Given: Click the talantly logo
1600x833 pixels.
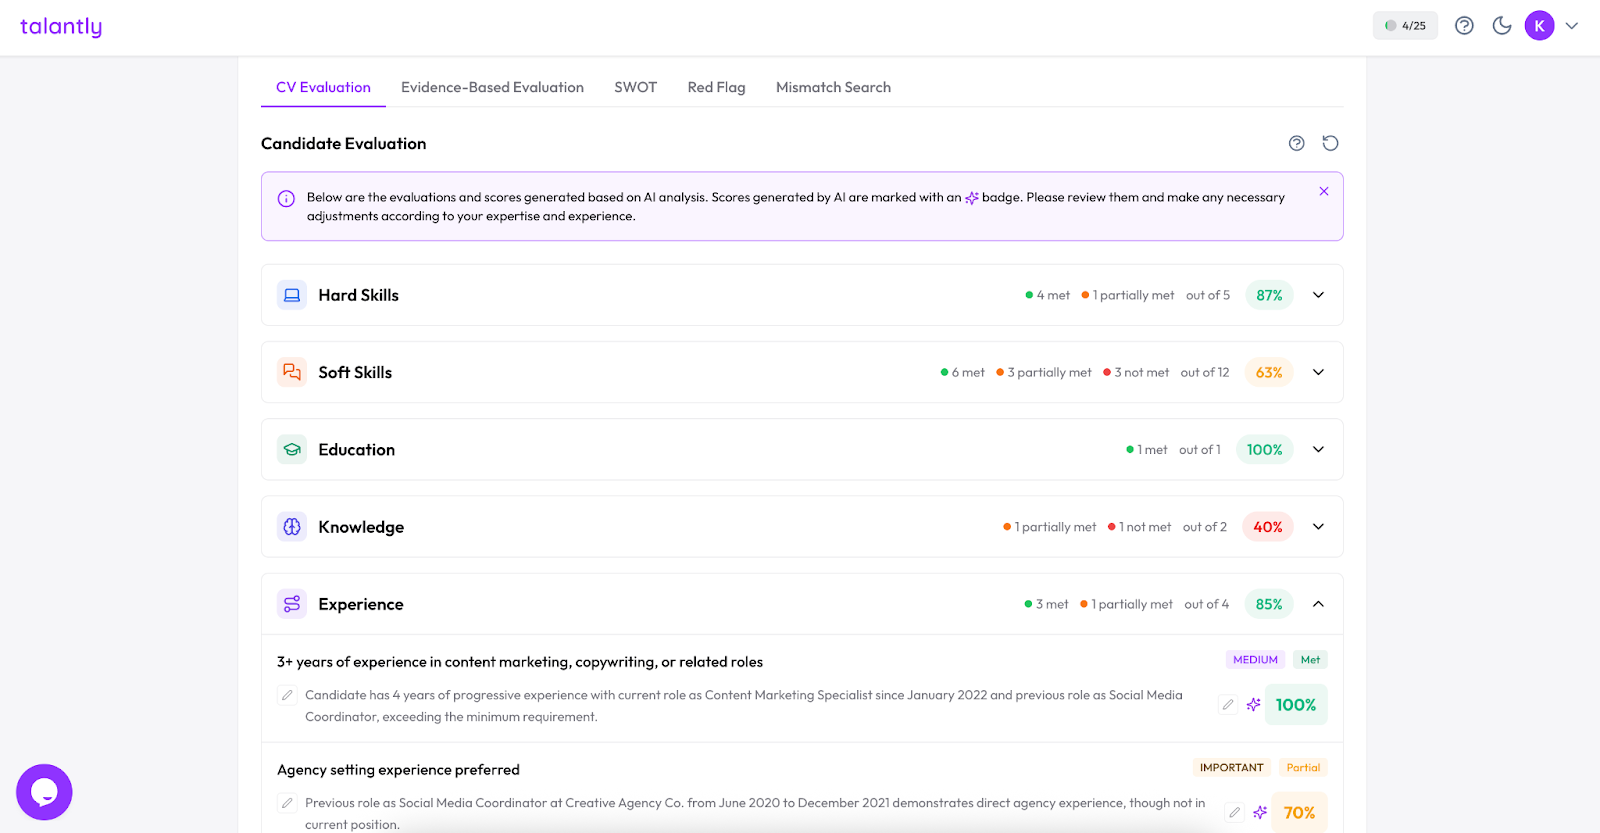Looking at the screenshot, I should pyautogui.click(x=61, y=27).
